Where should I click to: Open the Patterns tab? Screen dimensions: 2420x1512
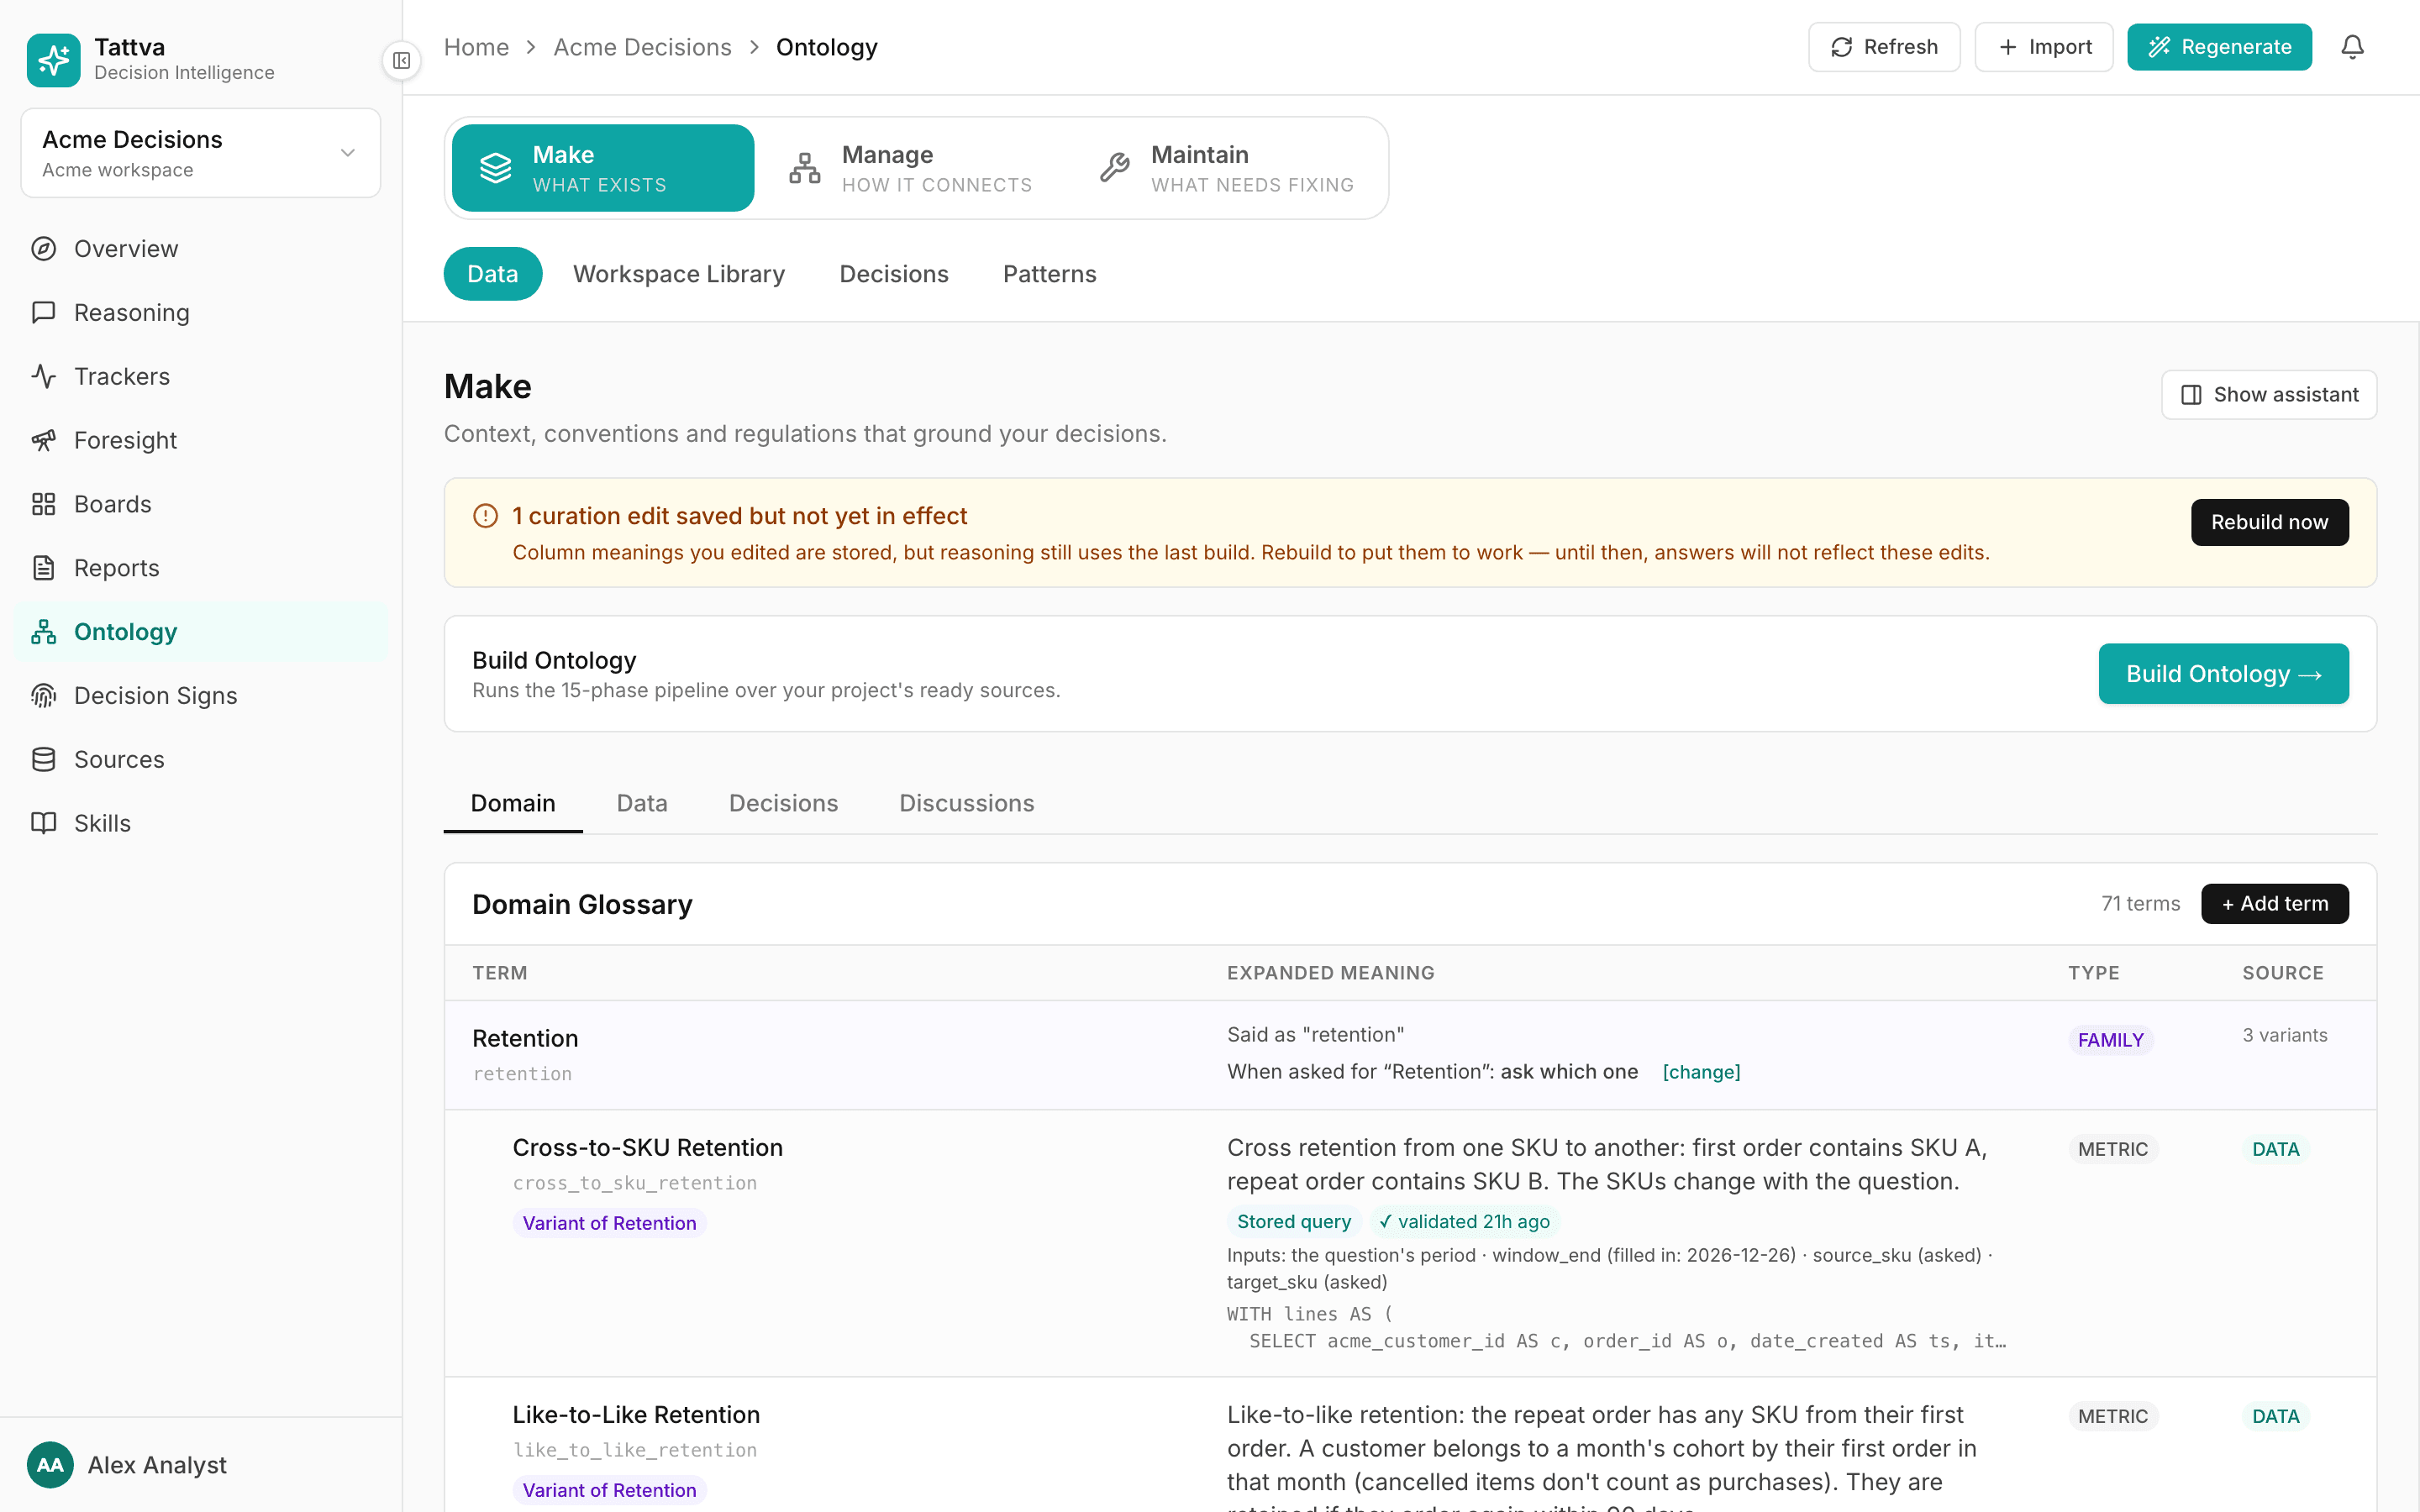point(1050,274)
